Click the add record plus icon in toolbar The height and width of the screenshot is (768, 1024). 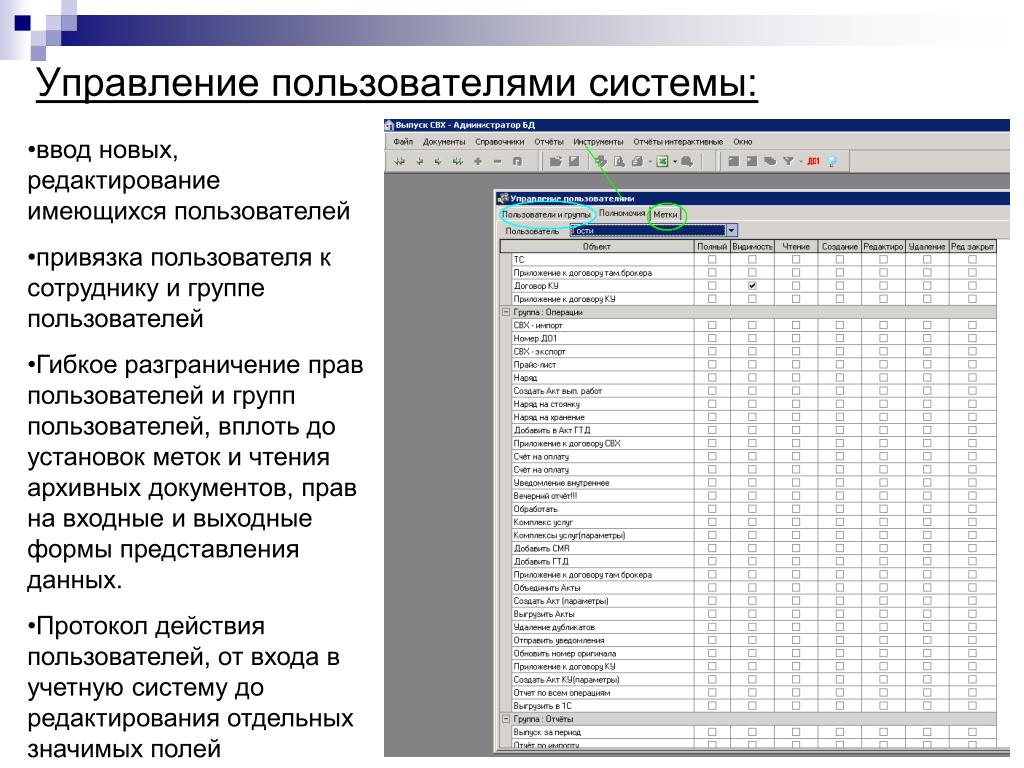coord(477,161)
